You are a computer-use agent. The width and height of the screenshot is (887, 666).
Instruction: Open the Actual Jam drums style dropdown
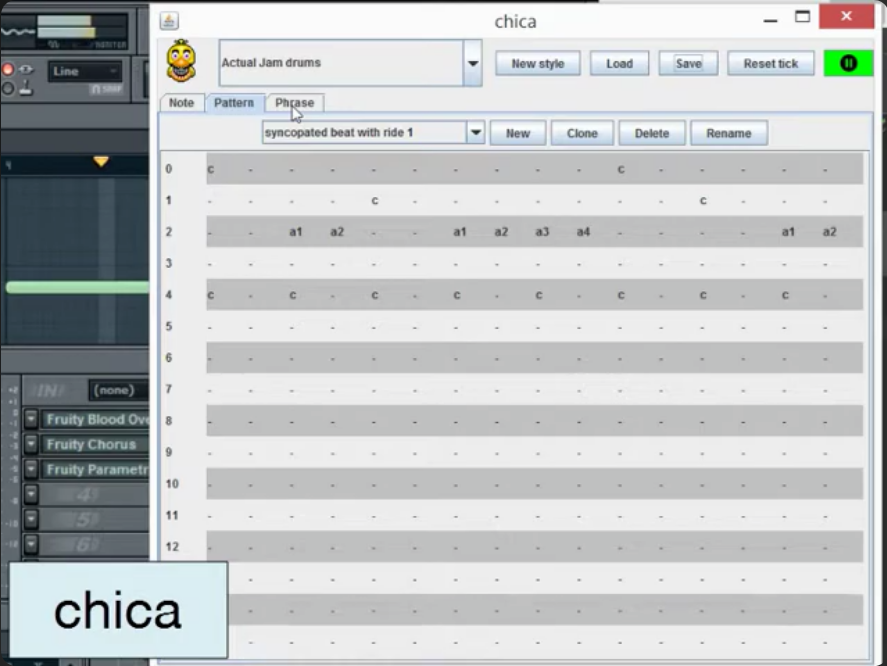472,63
